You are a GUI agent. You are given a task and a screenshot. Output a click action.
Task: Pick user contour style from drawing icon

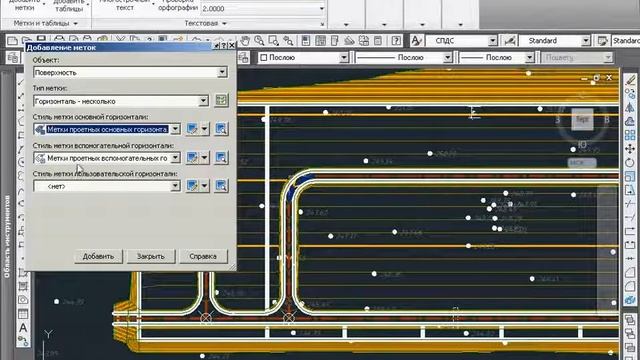221,186
